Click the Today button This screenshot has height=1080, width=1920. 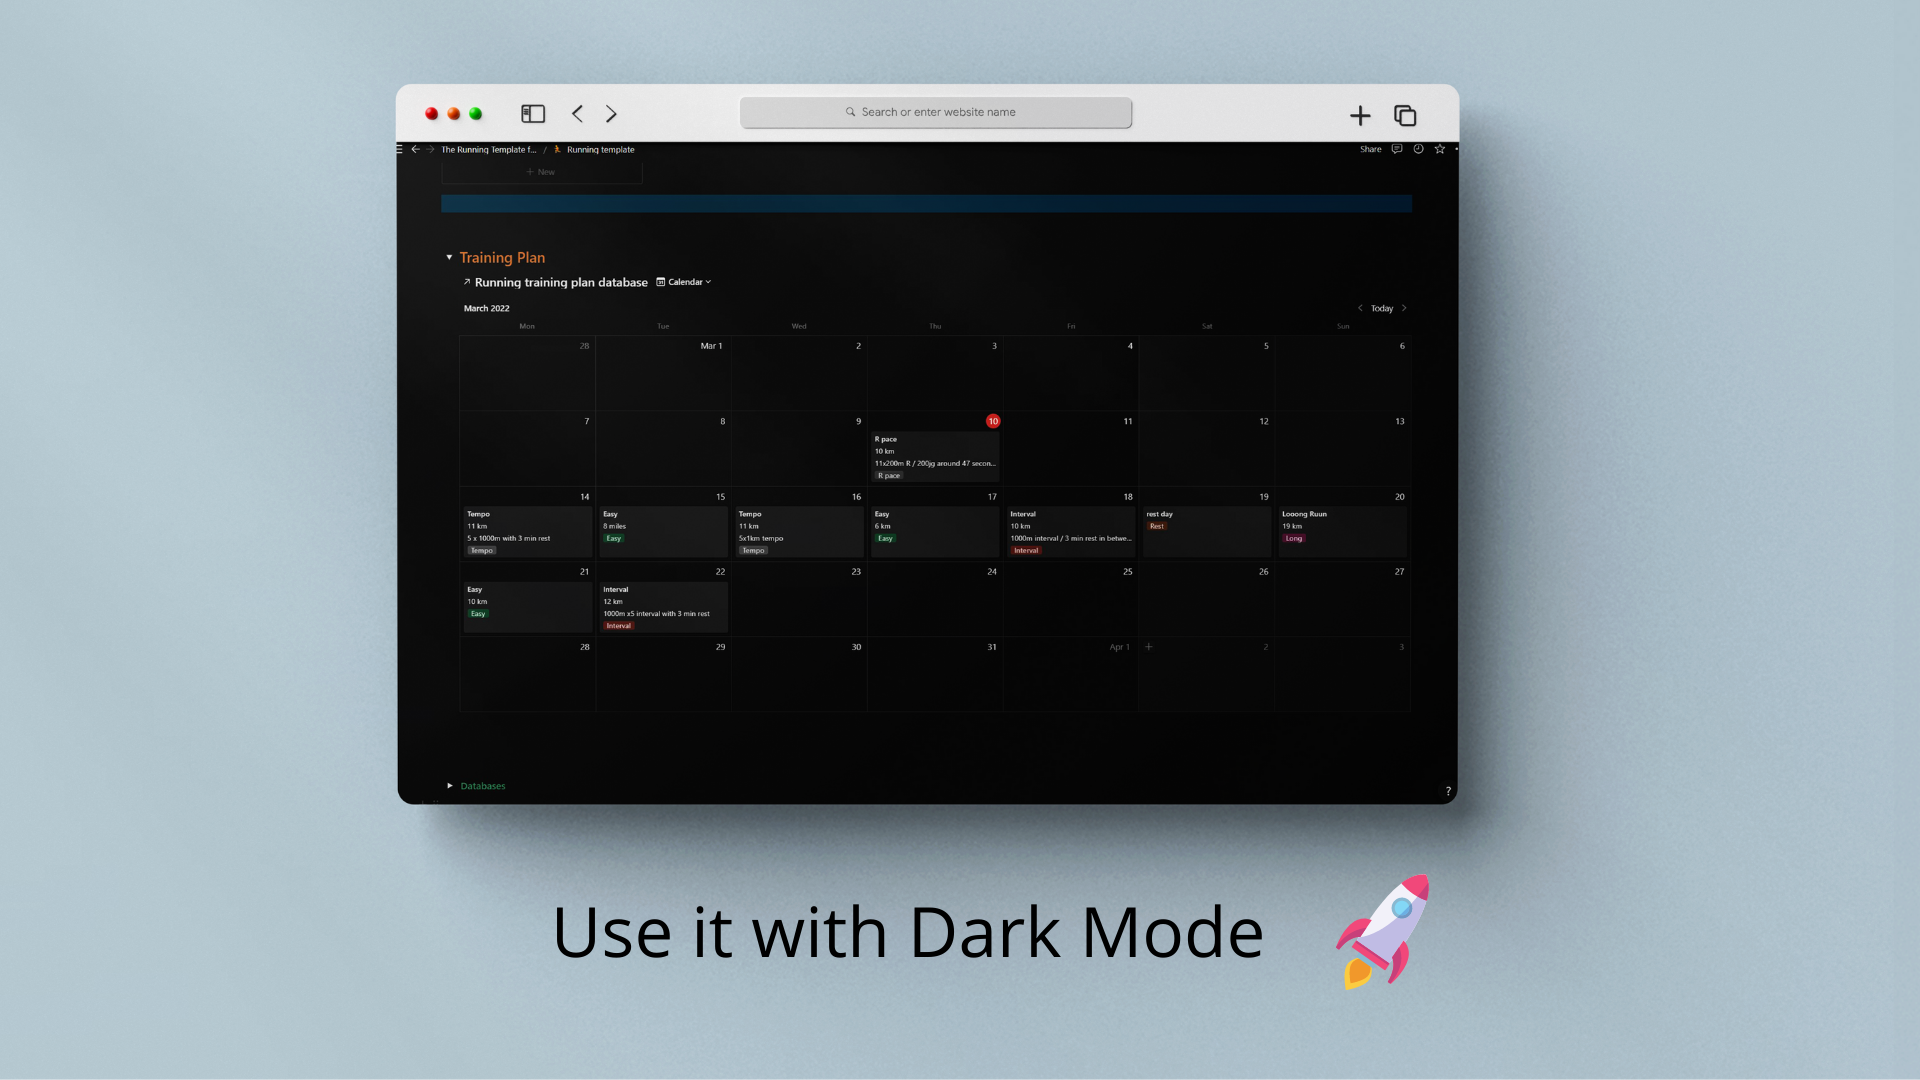pos(1382,308)
